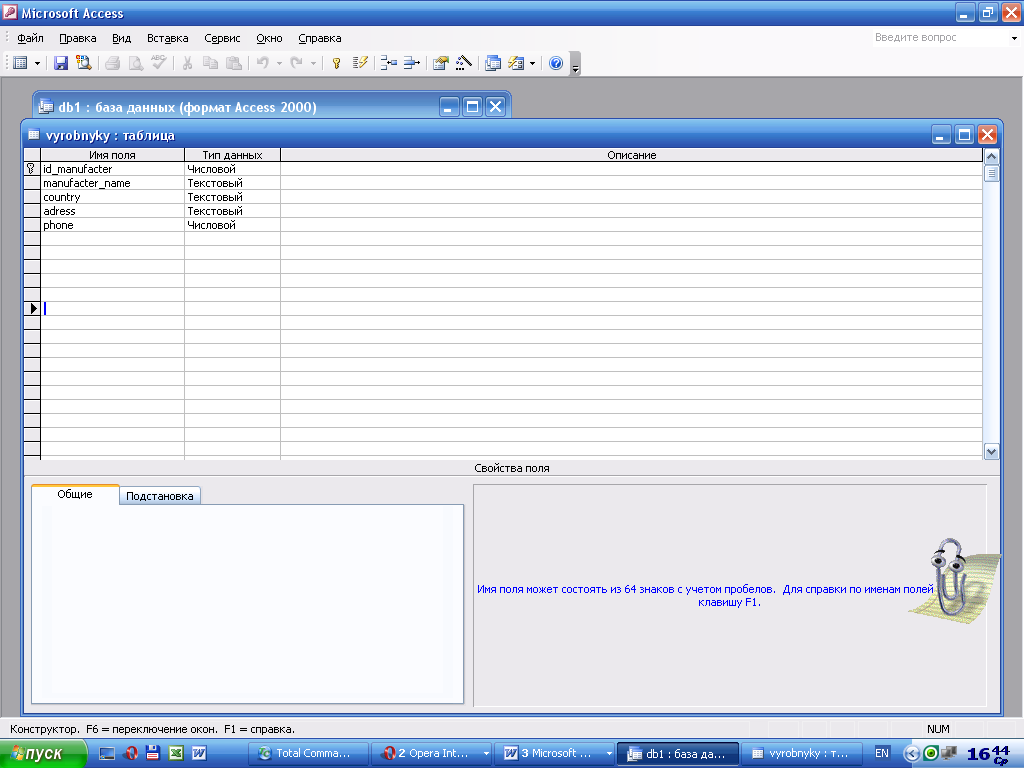Click the 'Введите вопрос' help box
1024x768 pixels.
tap(939, 38)
